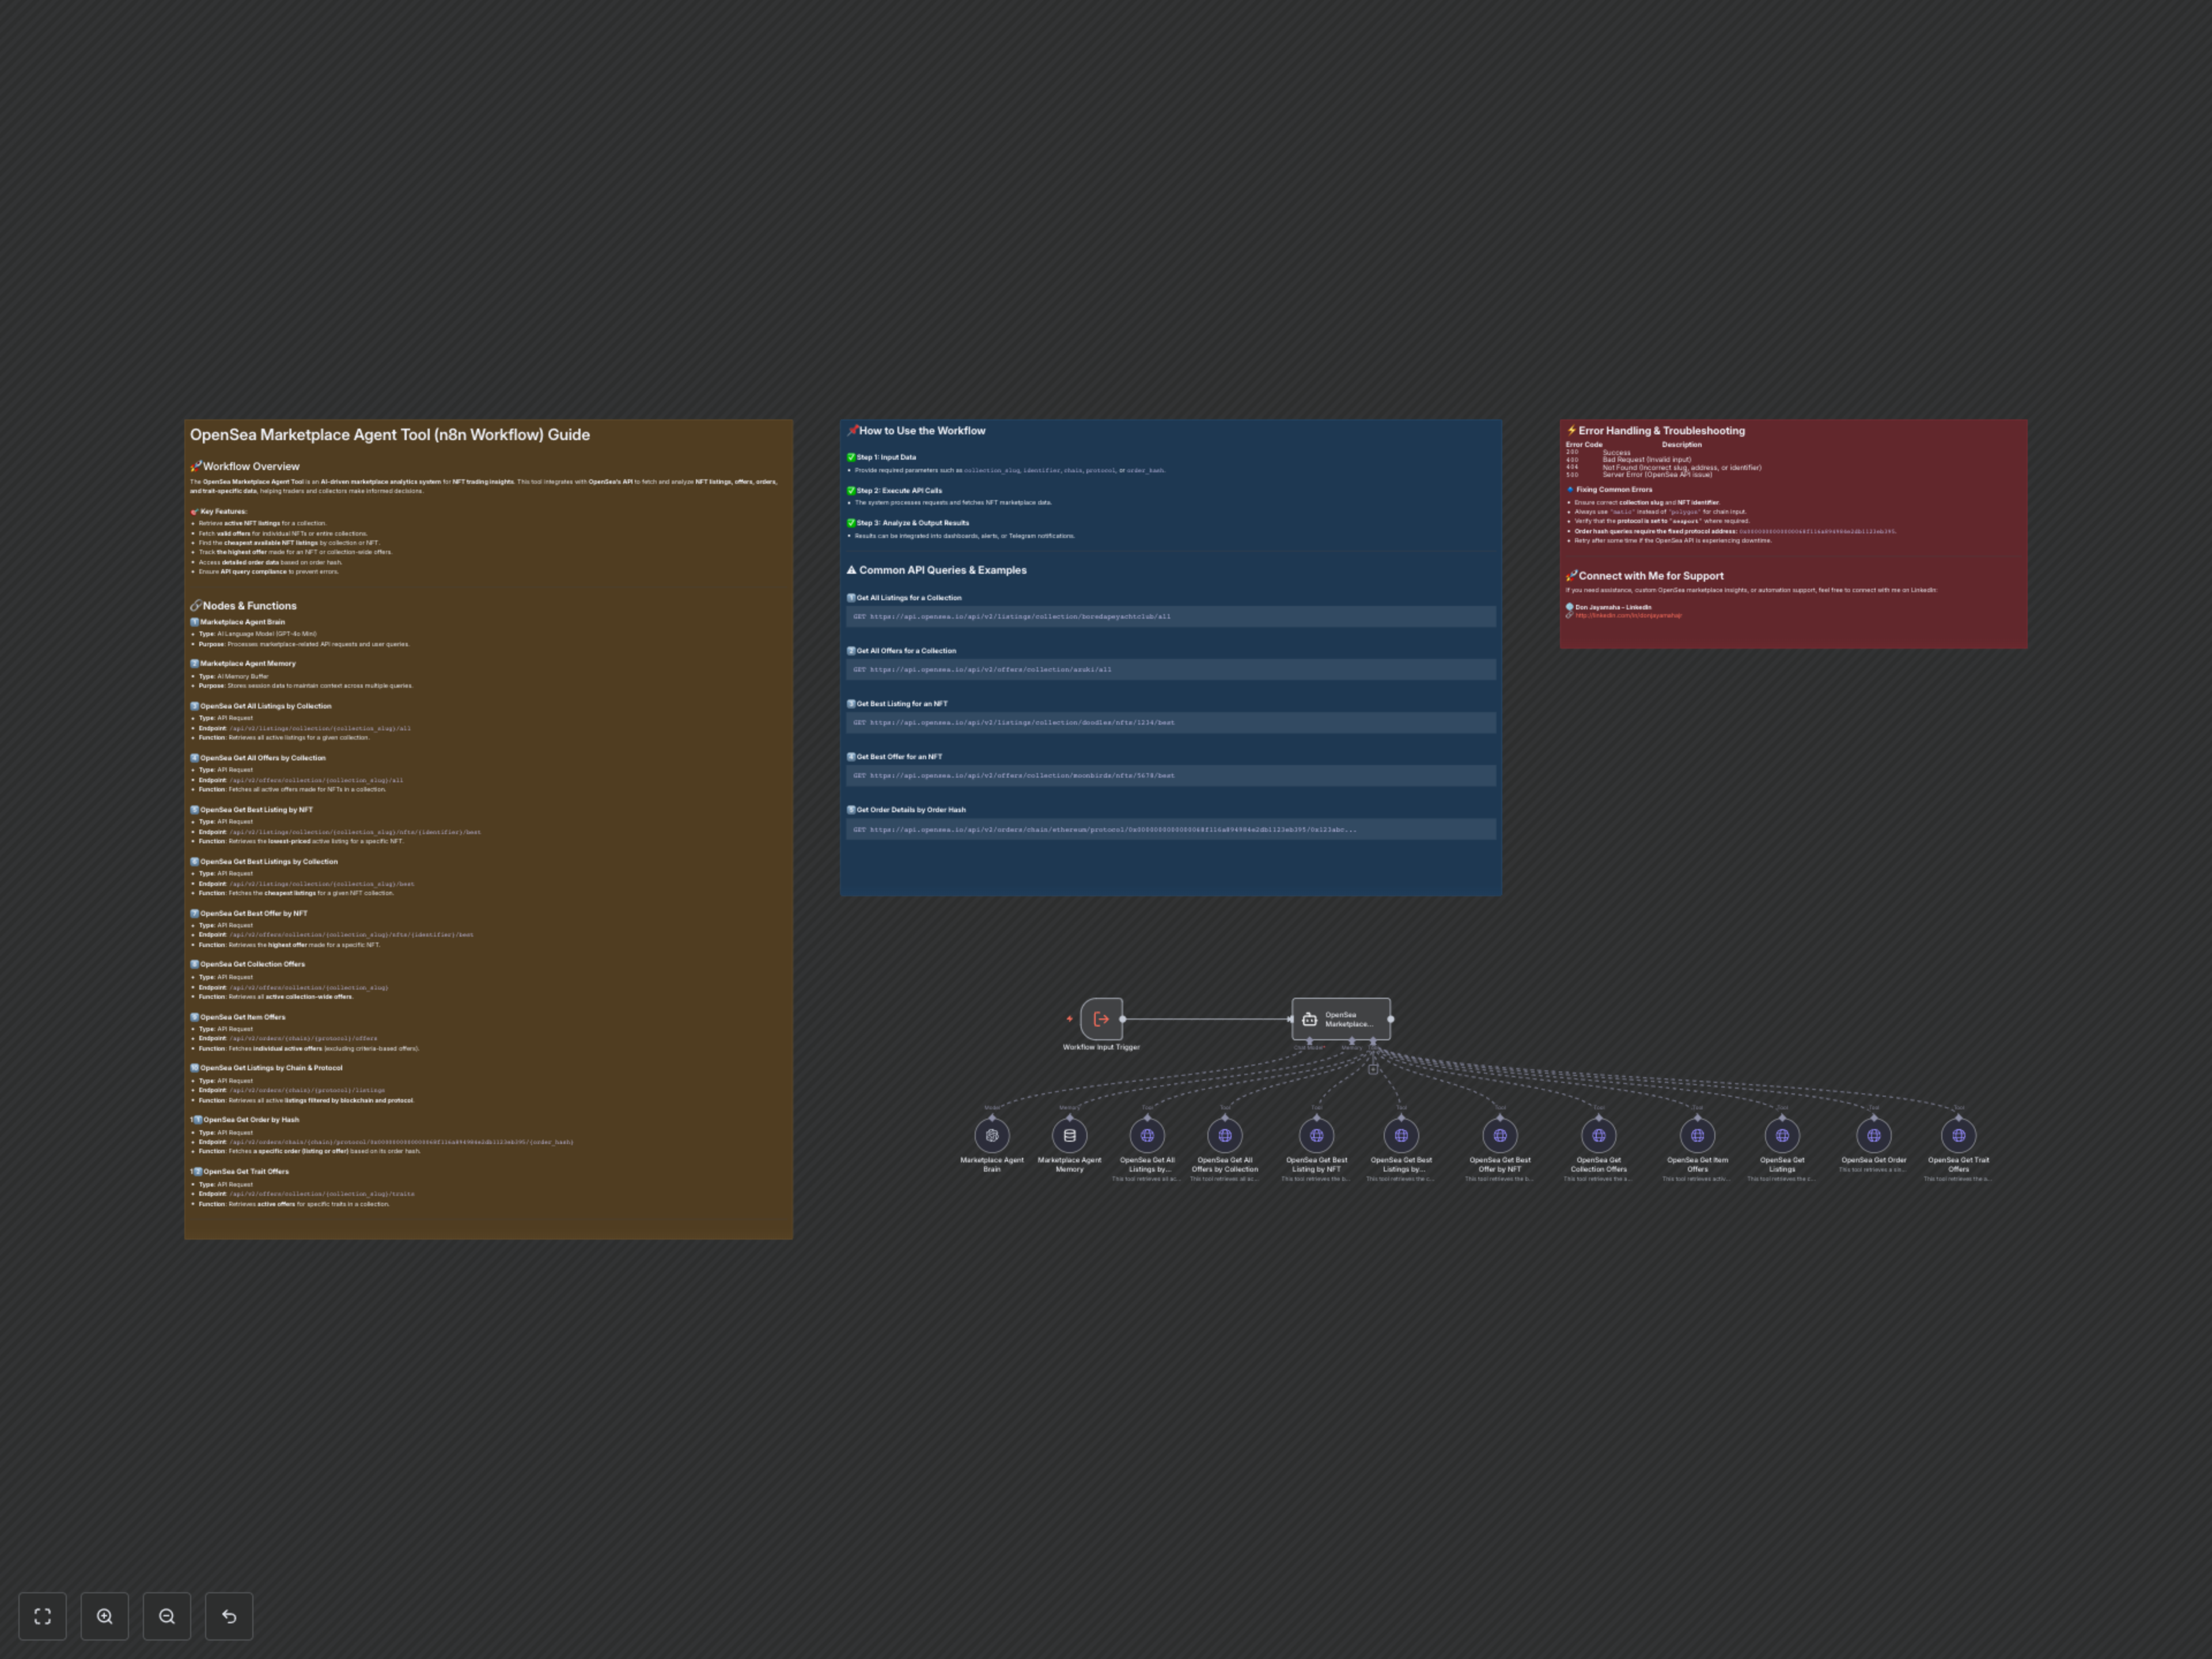
Task: Reset the canvas zoom level
Action: [229, 1616]
